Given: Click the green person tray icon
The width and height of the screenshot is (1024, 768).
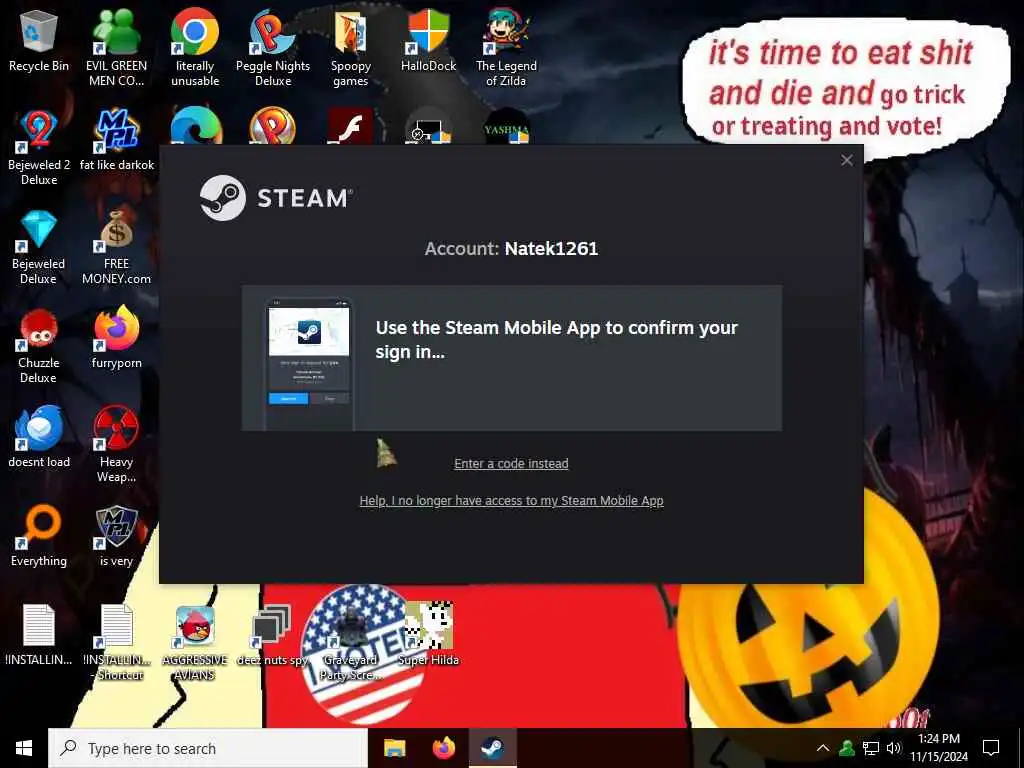Looking at the screenshot, I should click(x=847, y=748).
